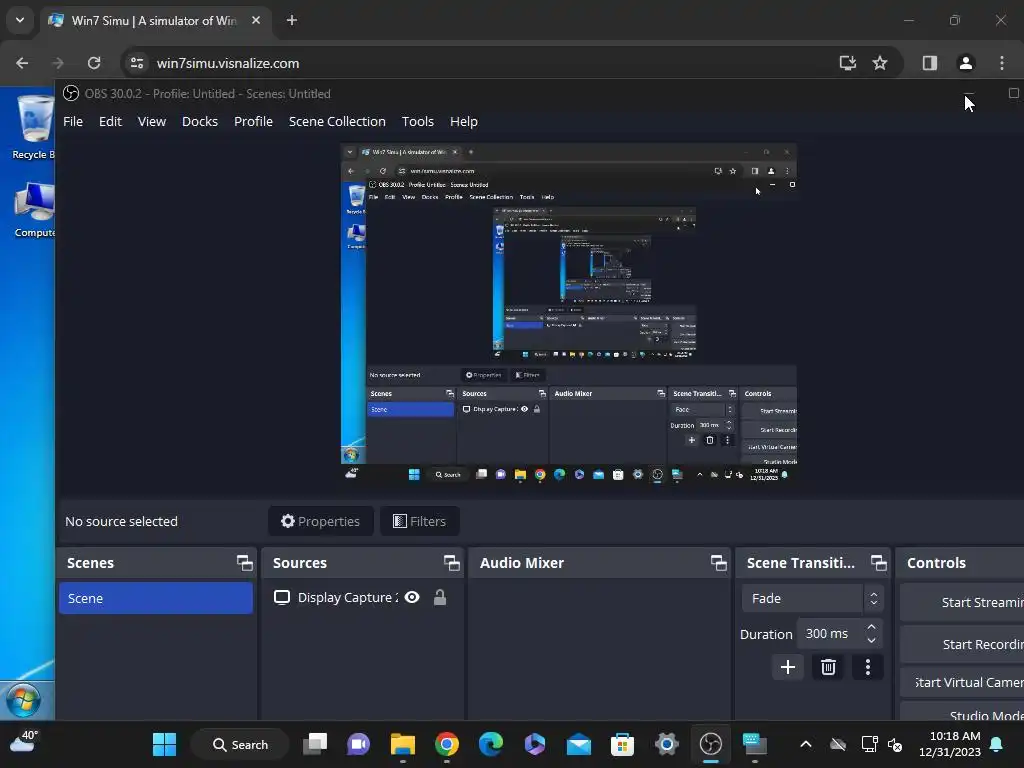Click Start Streaming button

coord(962,602)
